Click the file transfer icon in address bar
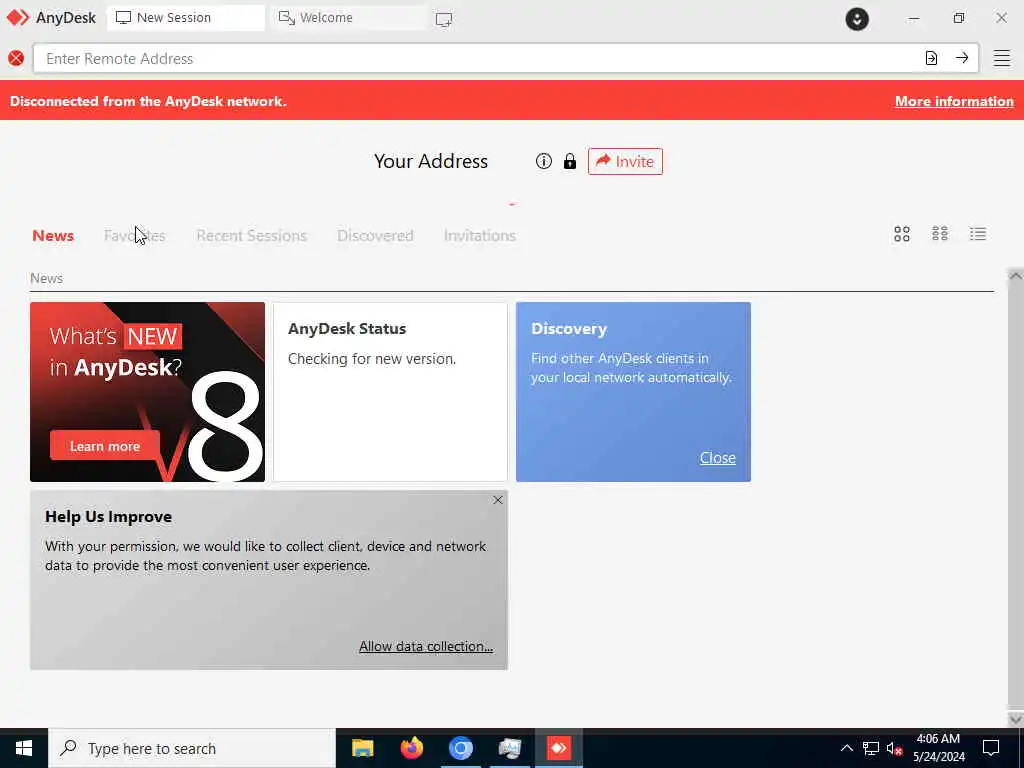The image size is (1024, 768). [931, 58]
